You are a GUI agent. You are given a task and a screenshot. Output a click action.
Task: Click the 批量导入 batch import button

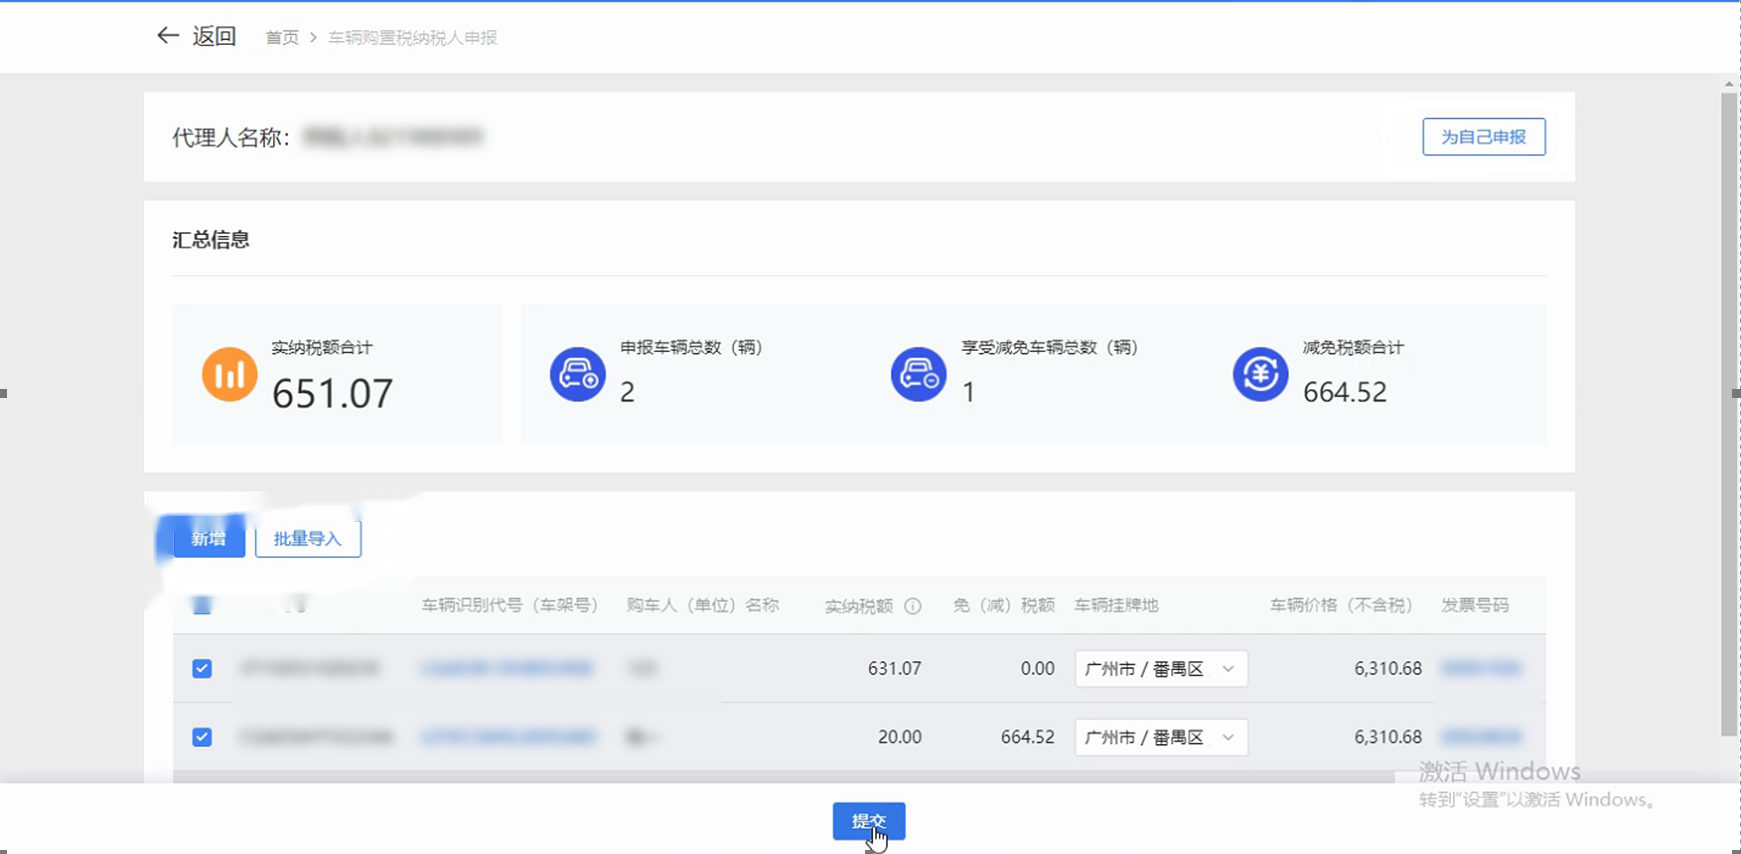point(308,539)
